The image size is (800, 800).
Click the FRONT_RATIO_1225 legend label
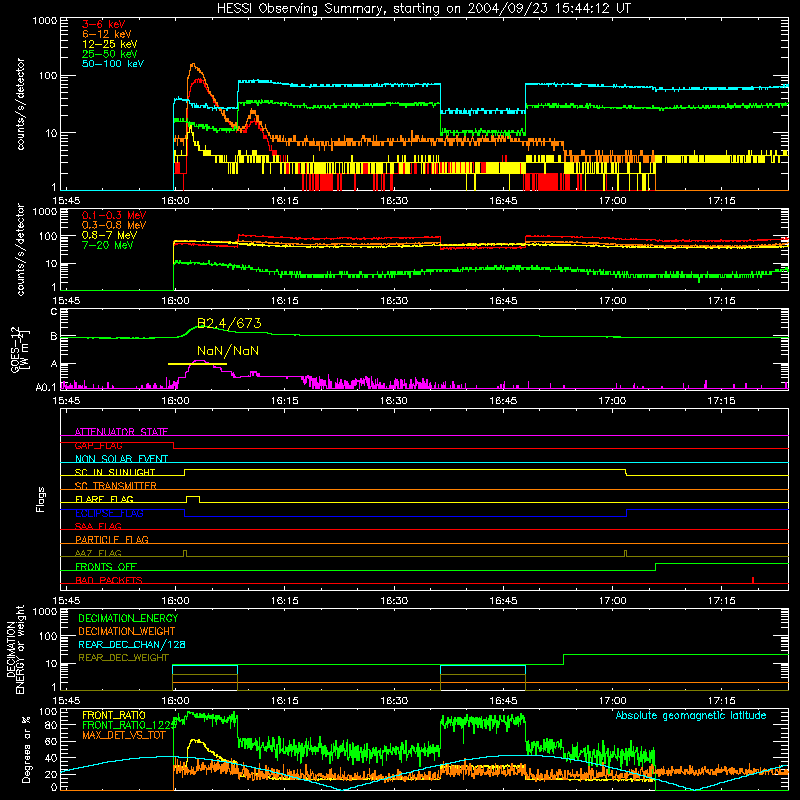(x=130, y=725)
